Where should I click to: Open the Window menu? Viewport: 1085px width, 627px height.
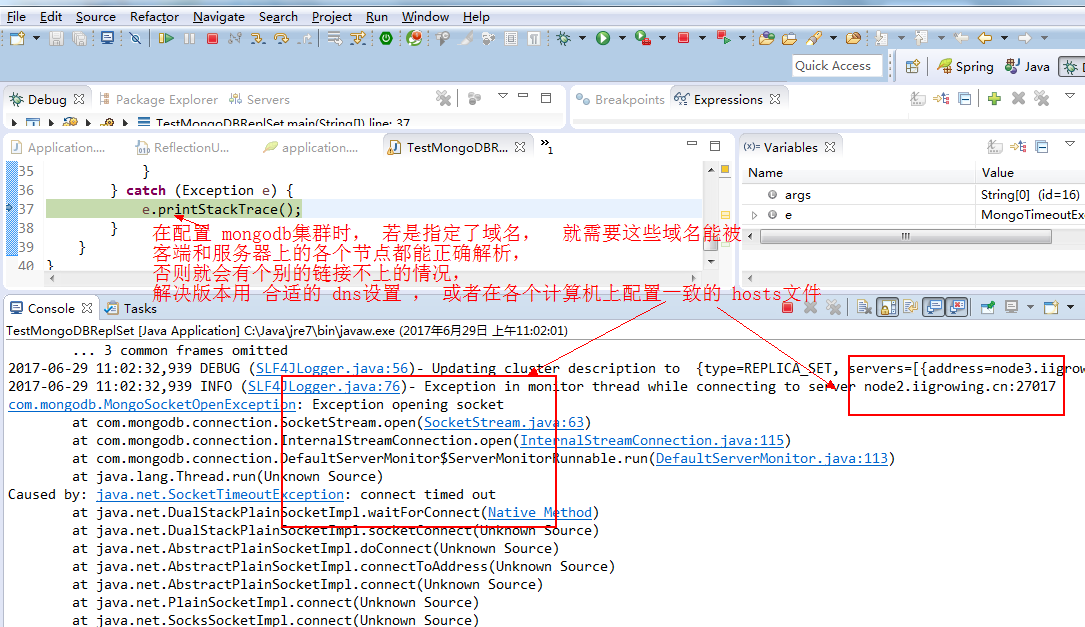pyautogui.click(x=425, y=17)
